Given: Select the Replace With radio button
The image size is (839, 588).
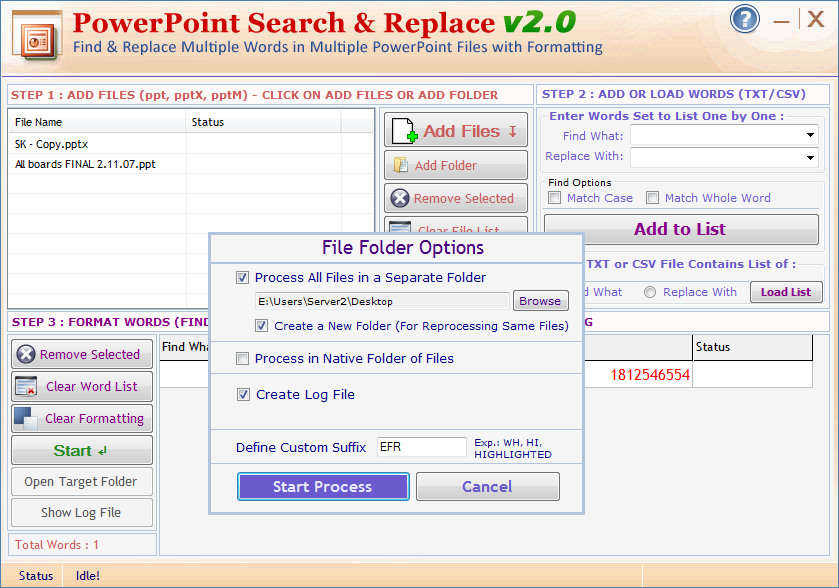Looking at the screenshot, I should click(x=650, y=292).
